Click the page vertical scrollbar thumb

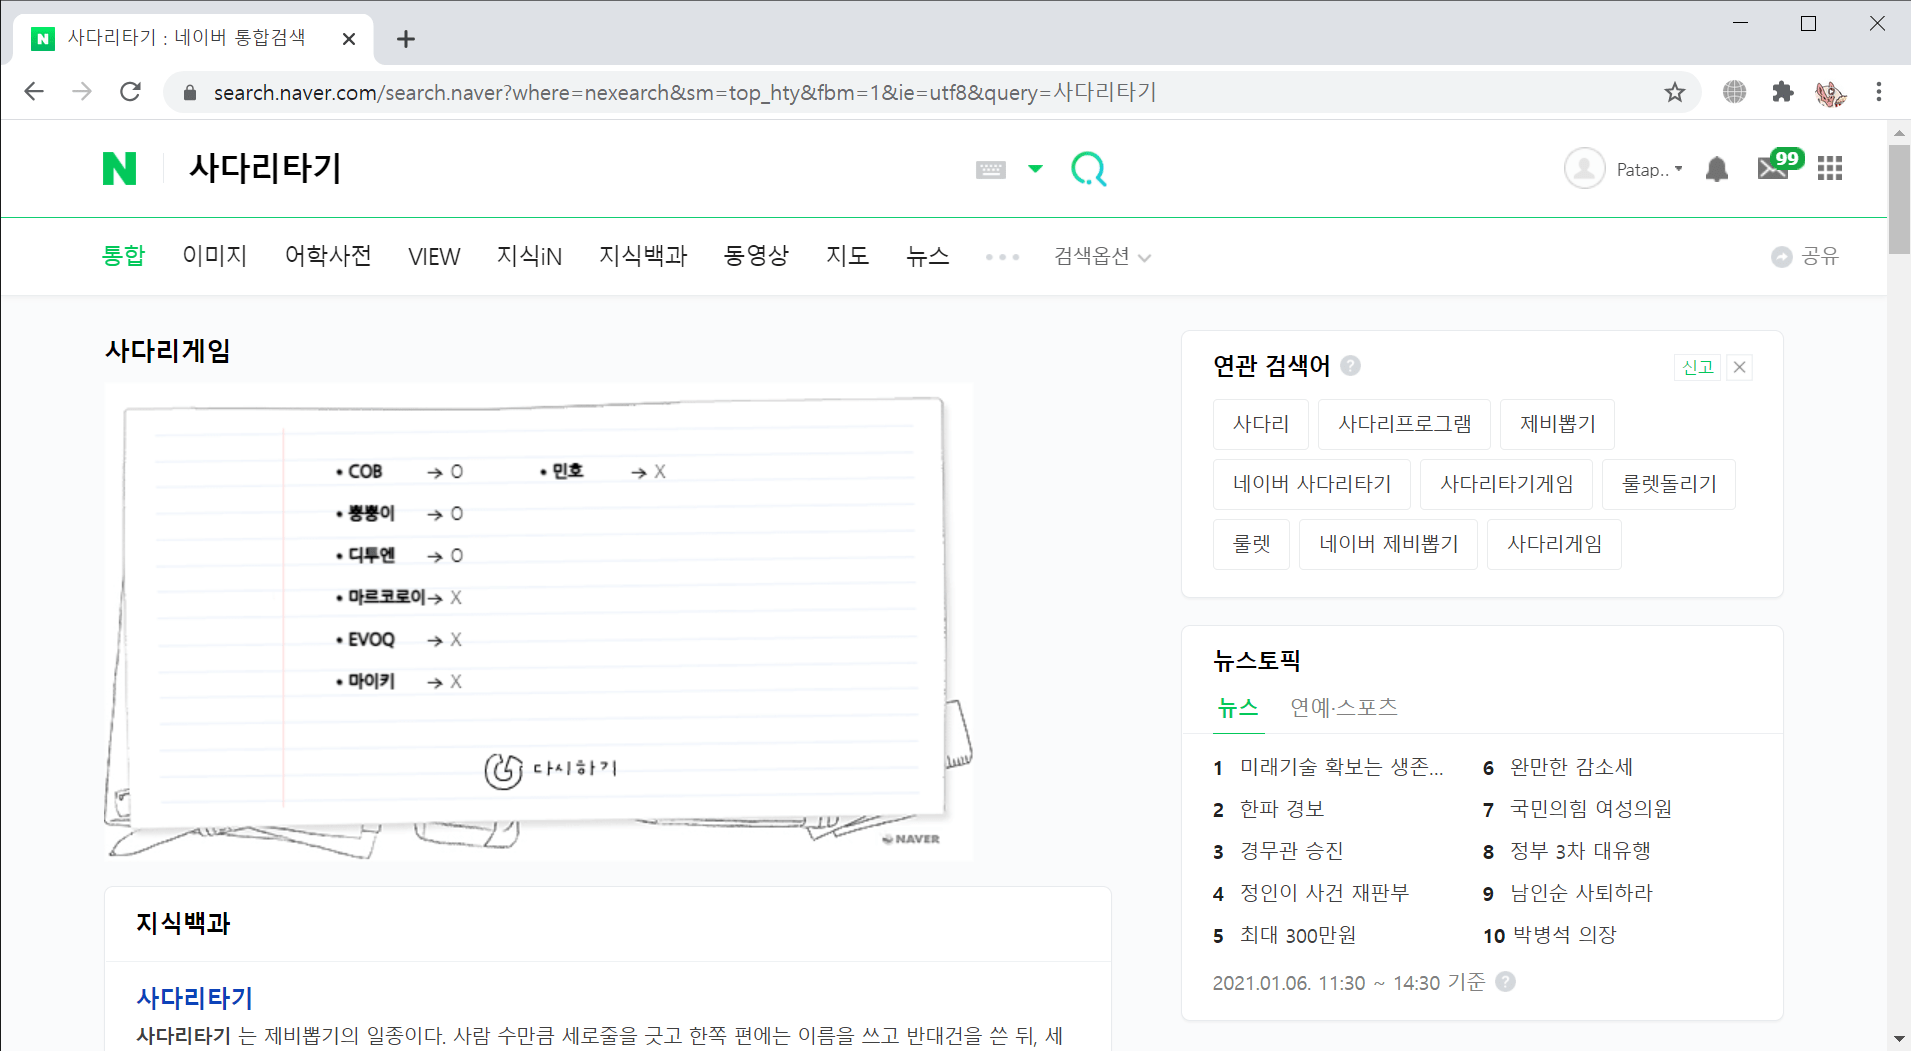1898,200
